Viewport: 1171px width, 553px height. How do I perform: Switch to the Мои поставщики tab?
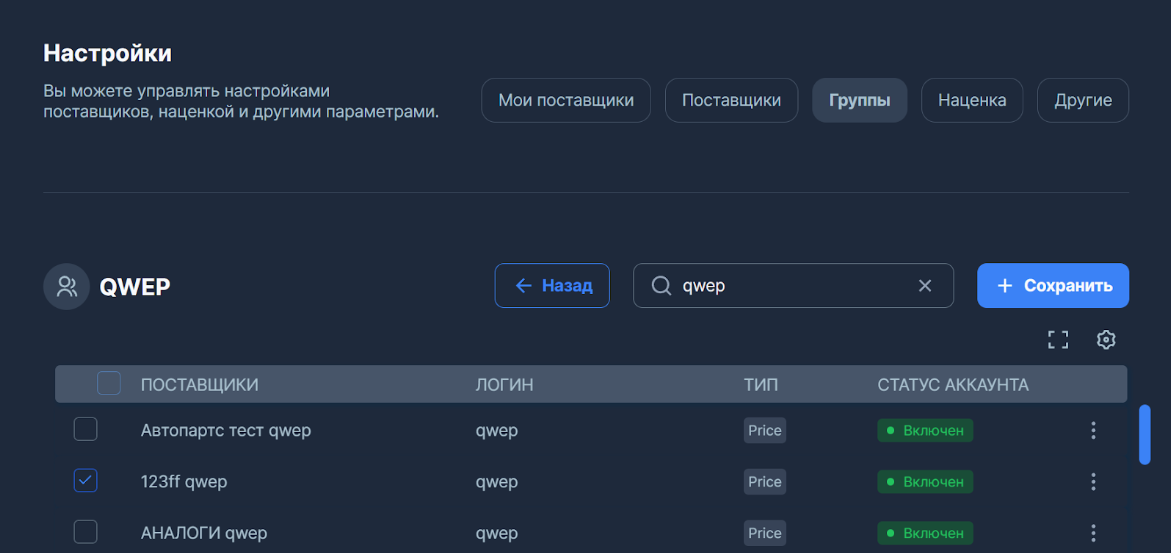coord(566,100)
